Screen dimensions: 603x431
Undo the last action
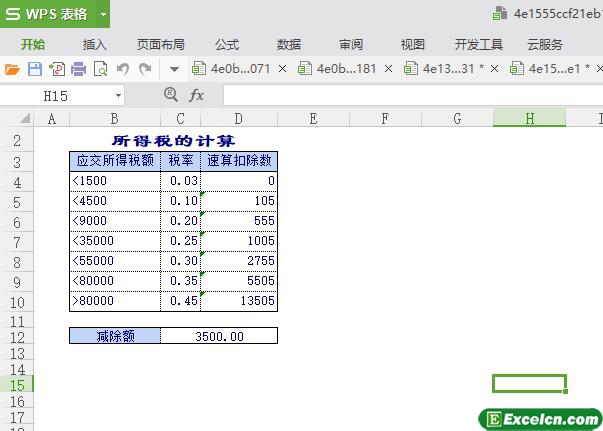123,69
